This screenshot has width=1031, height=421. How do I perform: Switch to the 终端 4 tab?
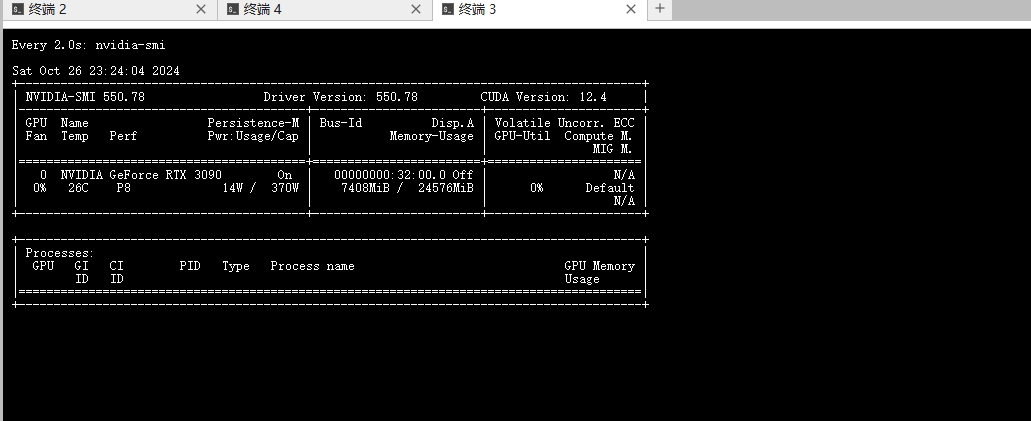click(263, 9)
